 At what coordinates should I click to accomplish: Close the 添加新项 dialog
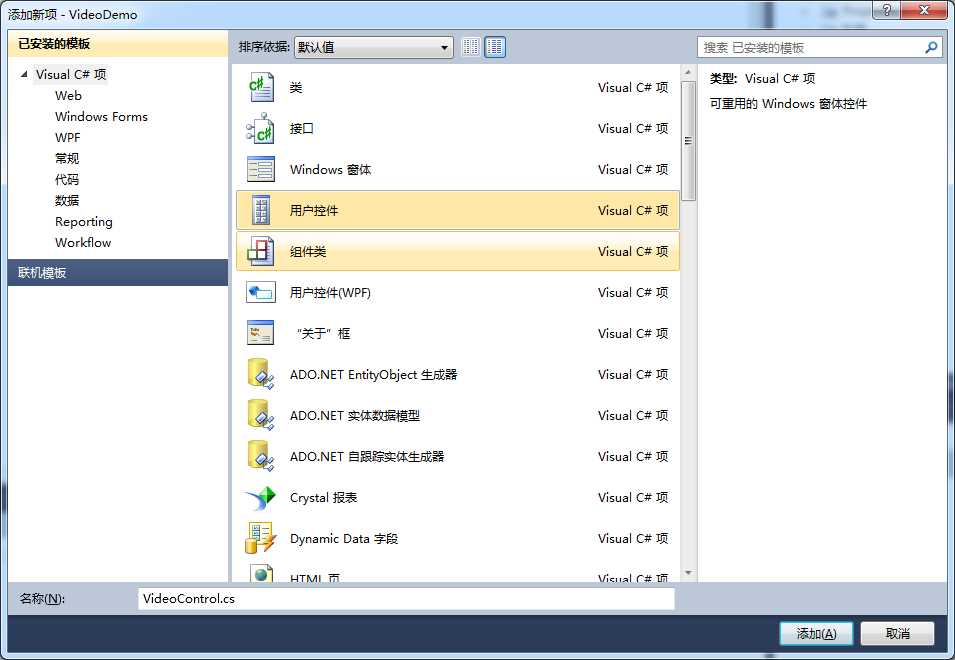pyautogui.click(x=924, y=10)
